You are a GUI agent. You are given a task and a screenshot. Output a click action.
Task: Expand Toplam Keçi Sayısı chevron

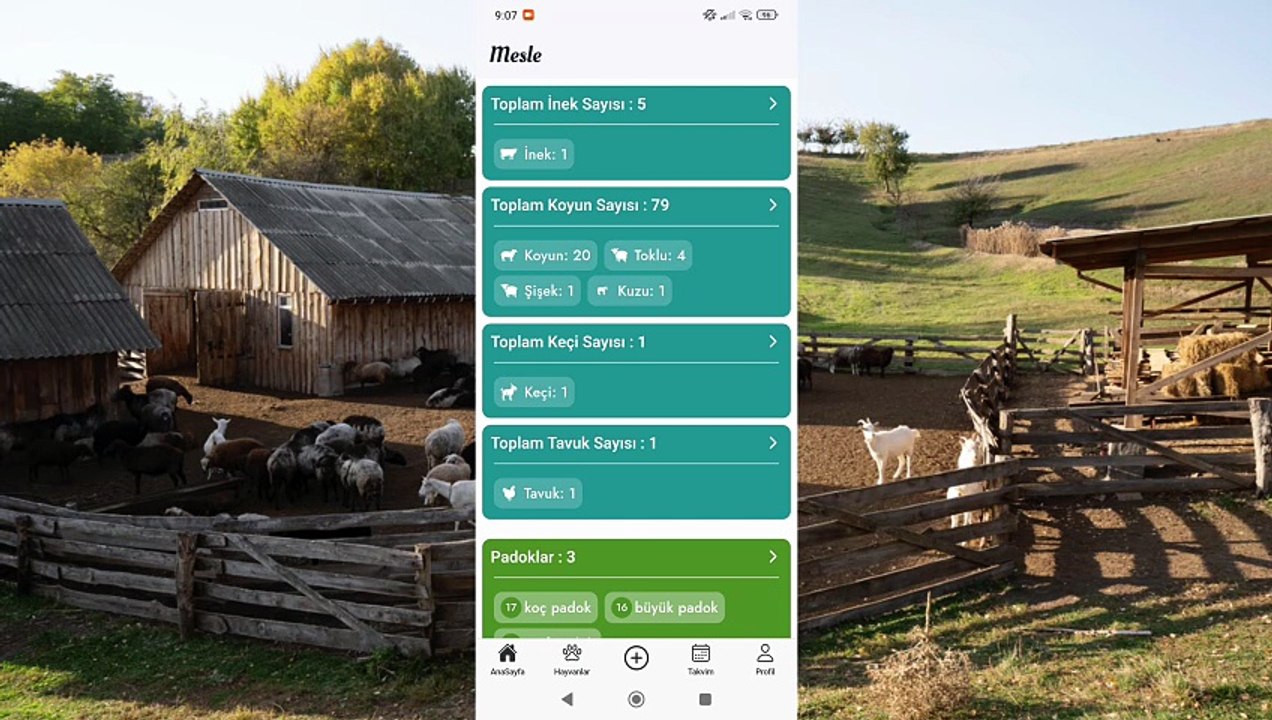773,342
